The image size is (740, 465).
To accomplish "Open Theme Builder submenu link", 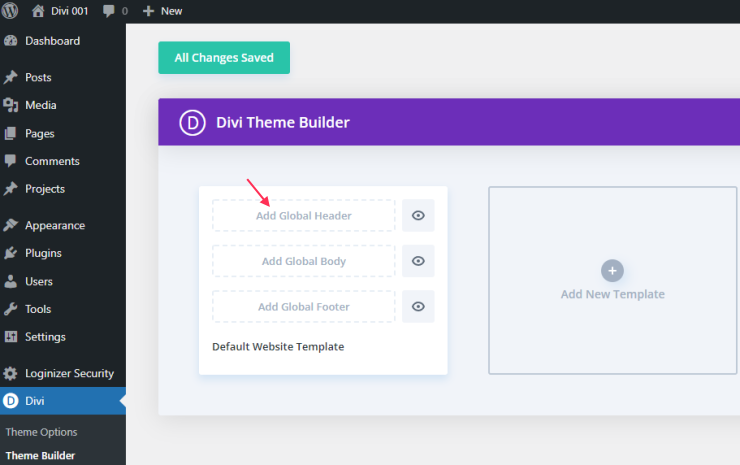I will [40, 456].
